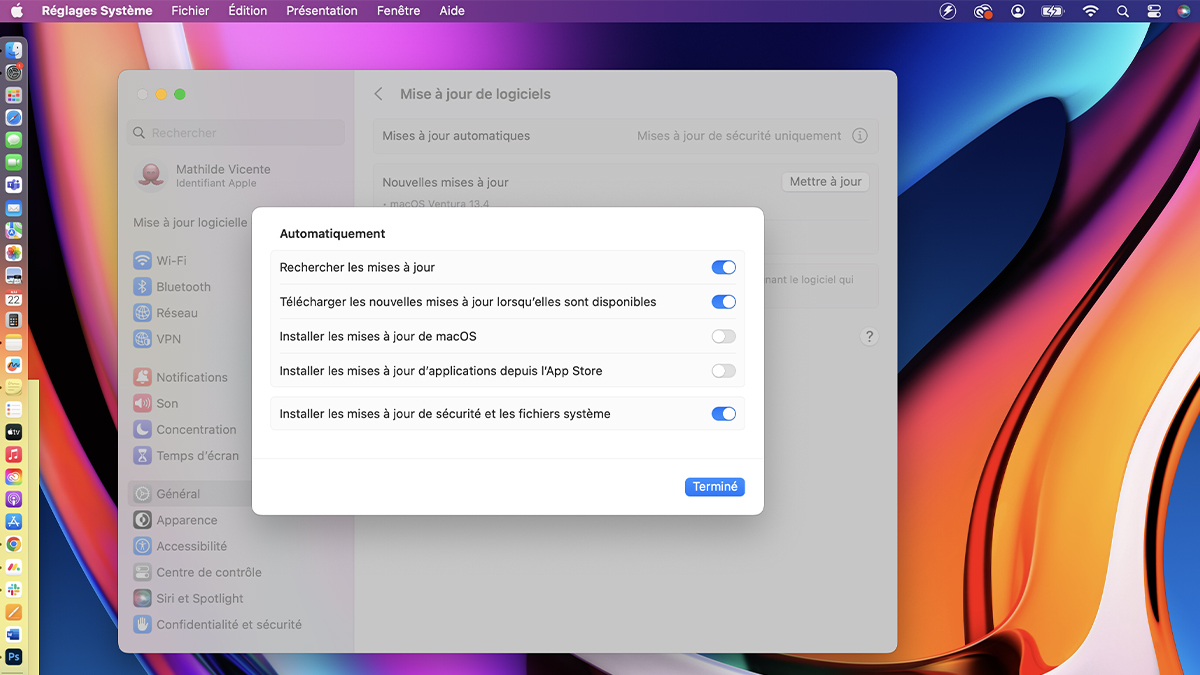
Task: Launch Microsoft Word from the Dock
Action: coord(14,635)
